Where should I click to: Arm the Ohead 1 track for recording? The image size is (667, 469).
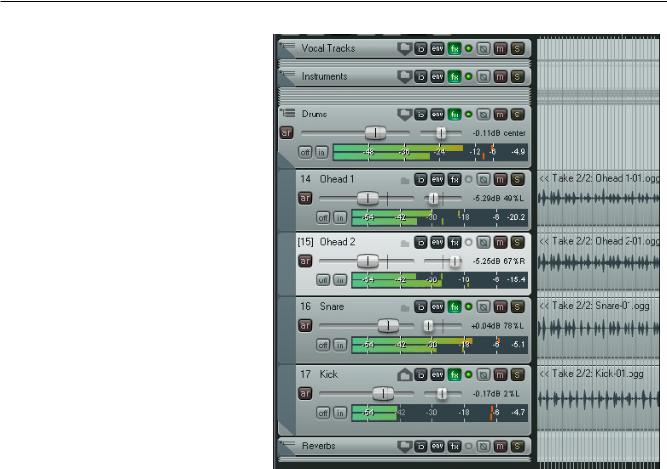305,198
